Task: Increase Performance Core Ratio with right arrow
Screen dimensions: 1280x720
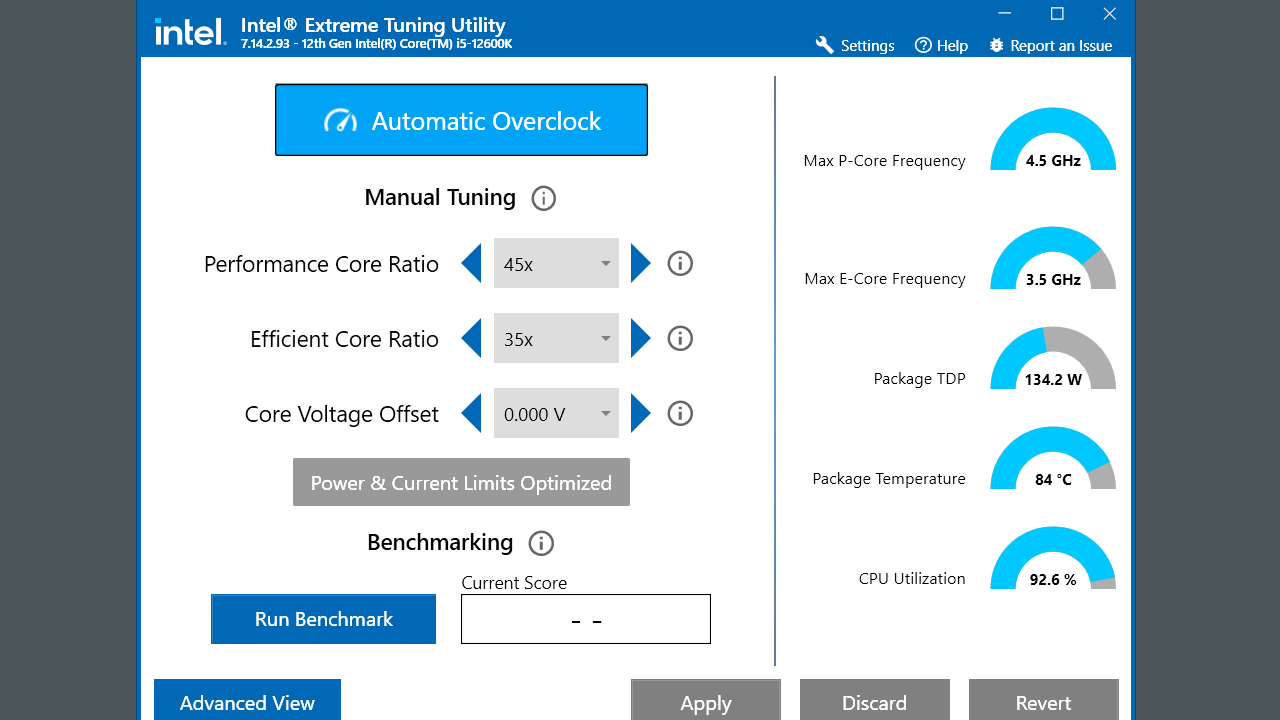Action: (641, 264)
